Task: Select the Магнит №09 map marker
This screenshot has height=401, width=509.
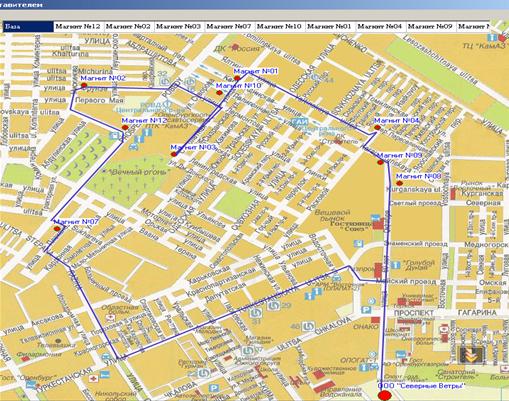Action: (x=380, y=162)
